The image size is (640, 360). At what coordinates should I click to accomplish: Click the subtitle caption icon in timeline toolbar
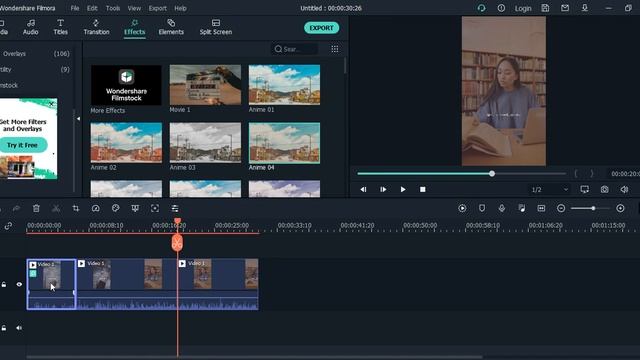pyautogui.click(x=541, y=209)
